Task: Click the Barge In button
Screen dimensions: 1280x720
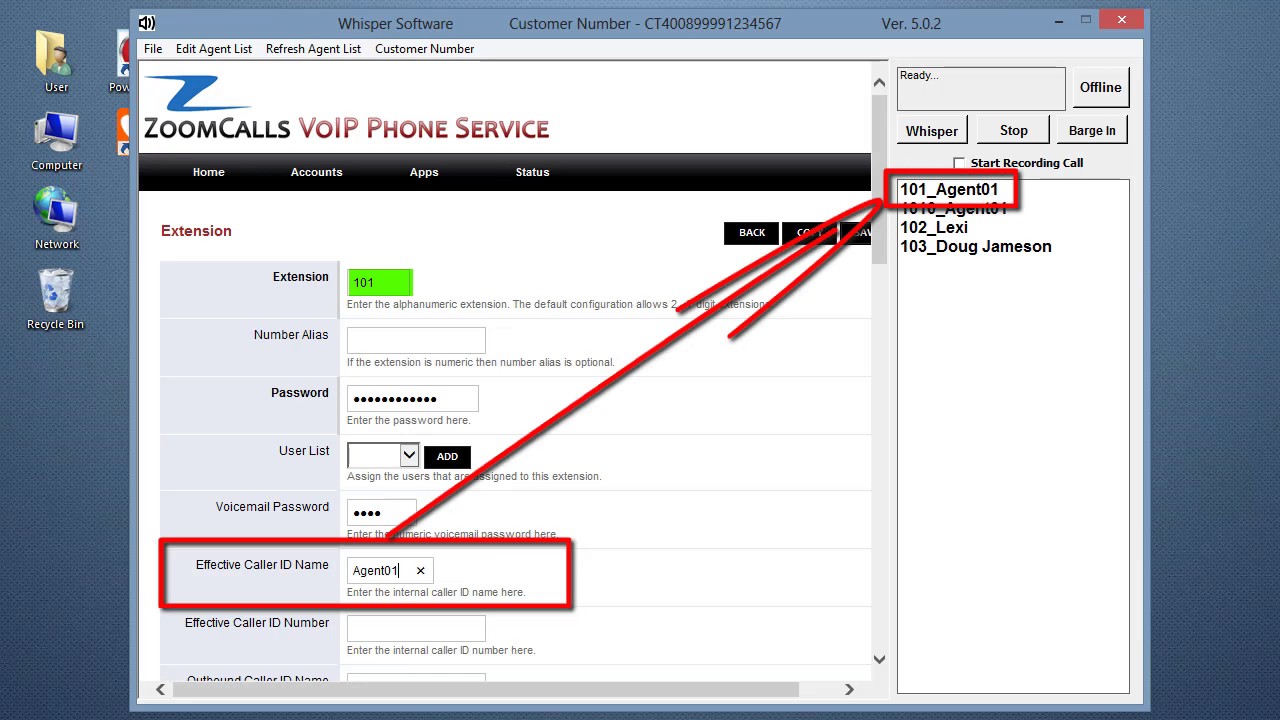Action: pos(1092,130)
